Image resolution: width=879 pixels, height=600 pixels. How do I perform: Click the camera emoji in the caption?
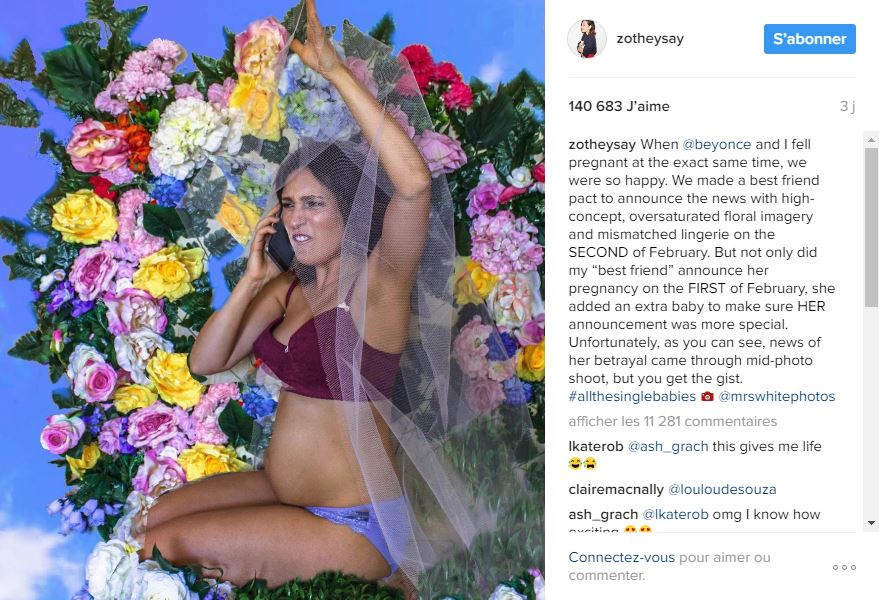pyautogui.click(x=707, y=396)
